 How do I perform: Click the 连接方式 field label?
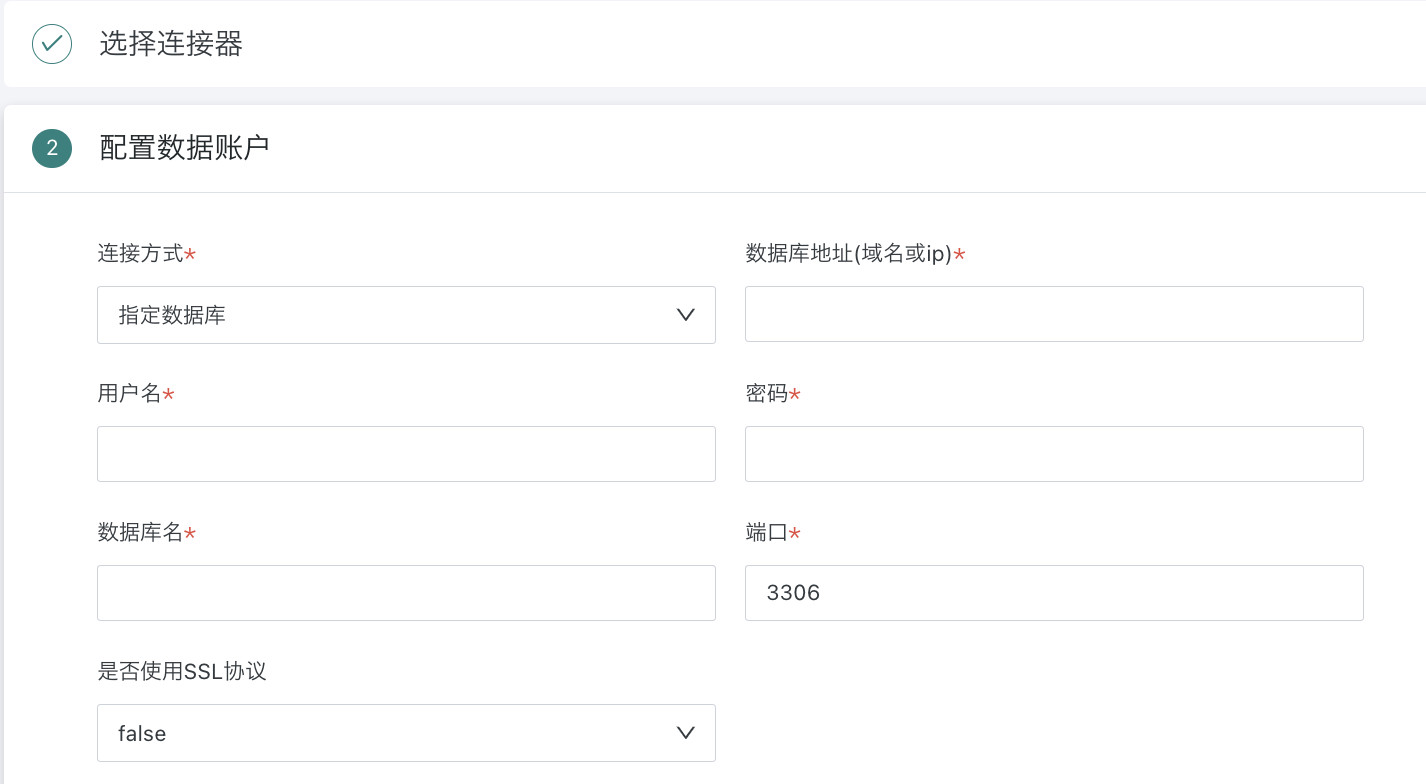[x=140, y=254]
